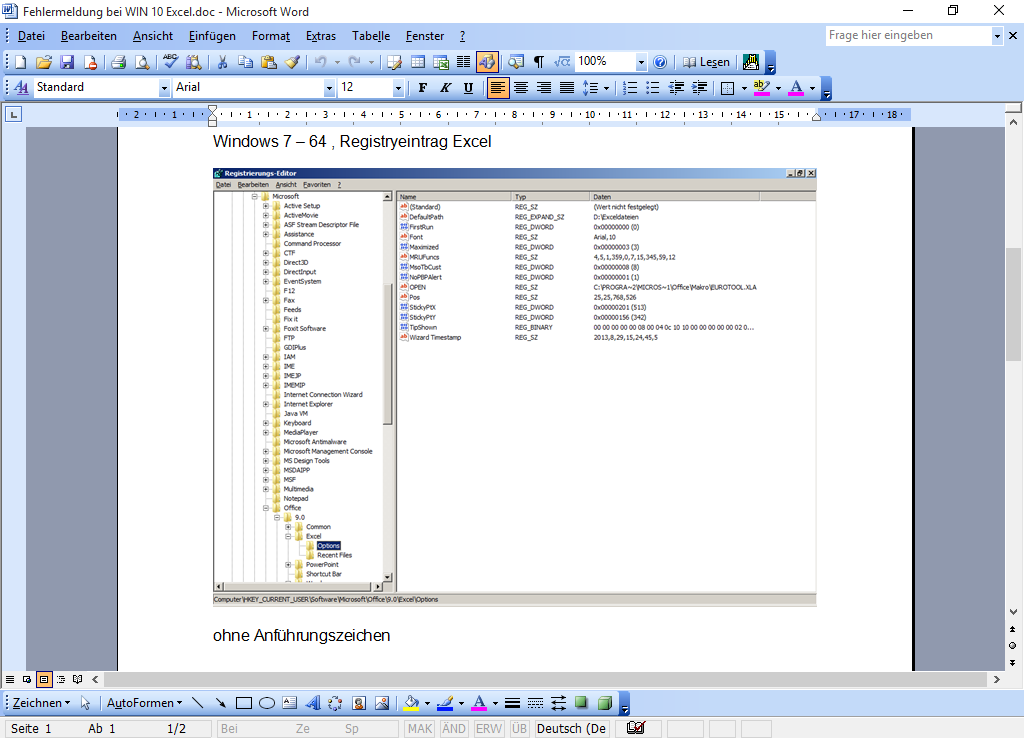Toggle centered text alignment

520,88
